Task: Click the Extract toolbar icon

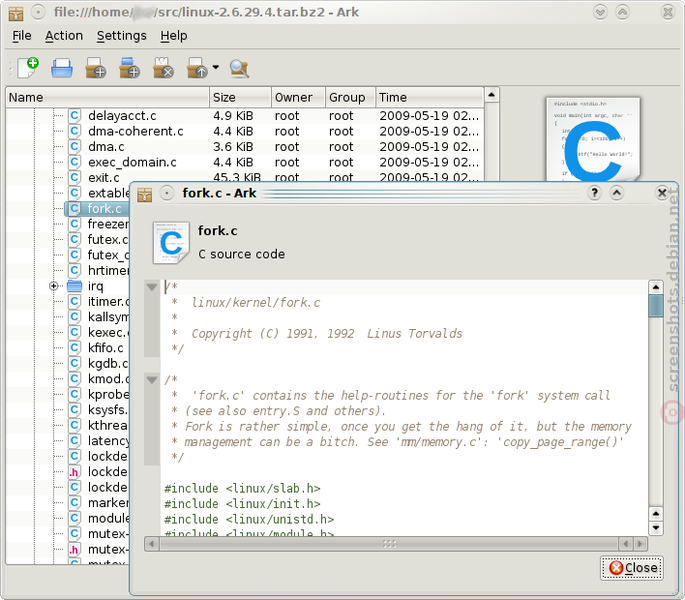Action: coord(197,68)
